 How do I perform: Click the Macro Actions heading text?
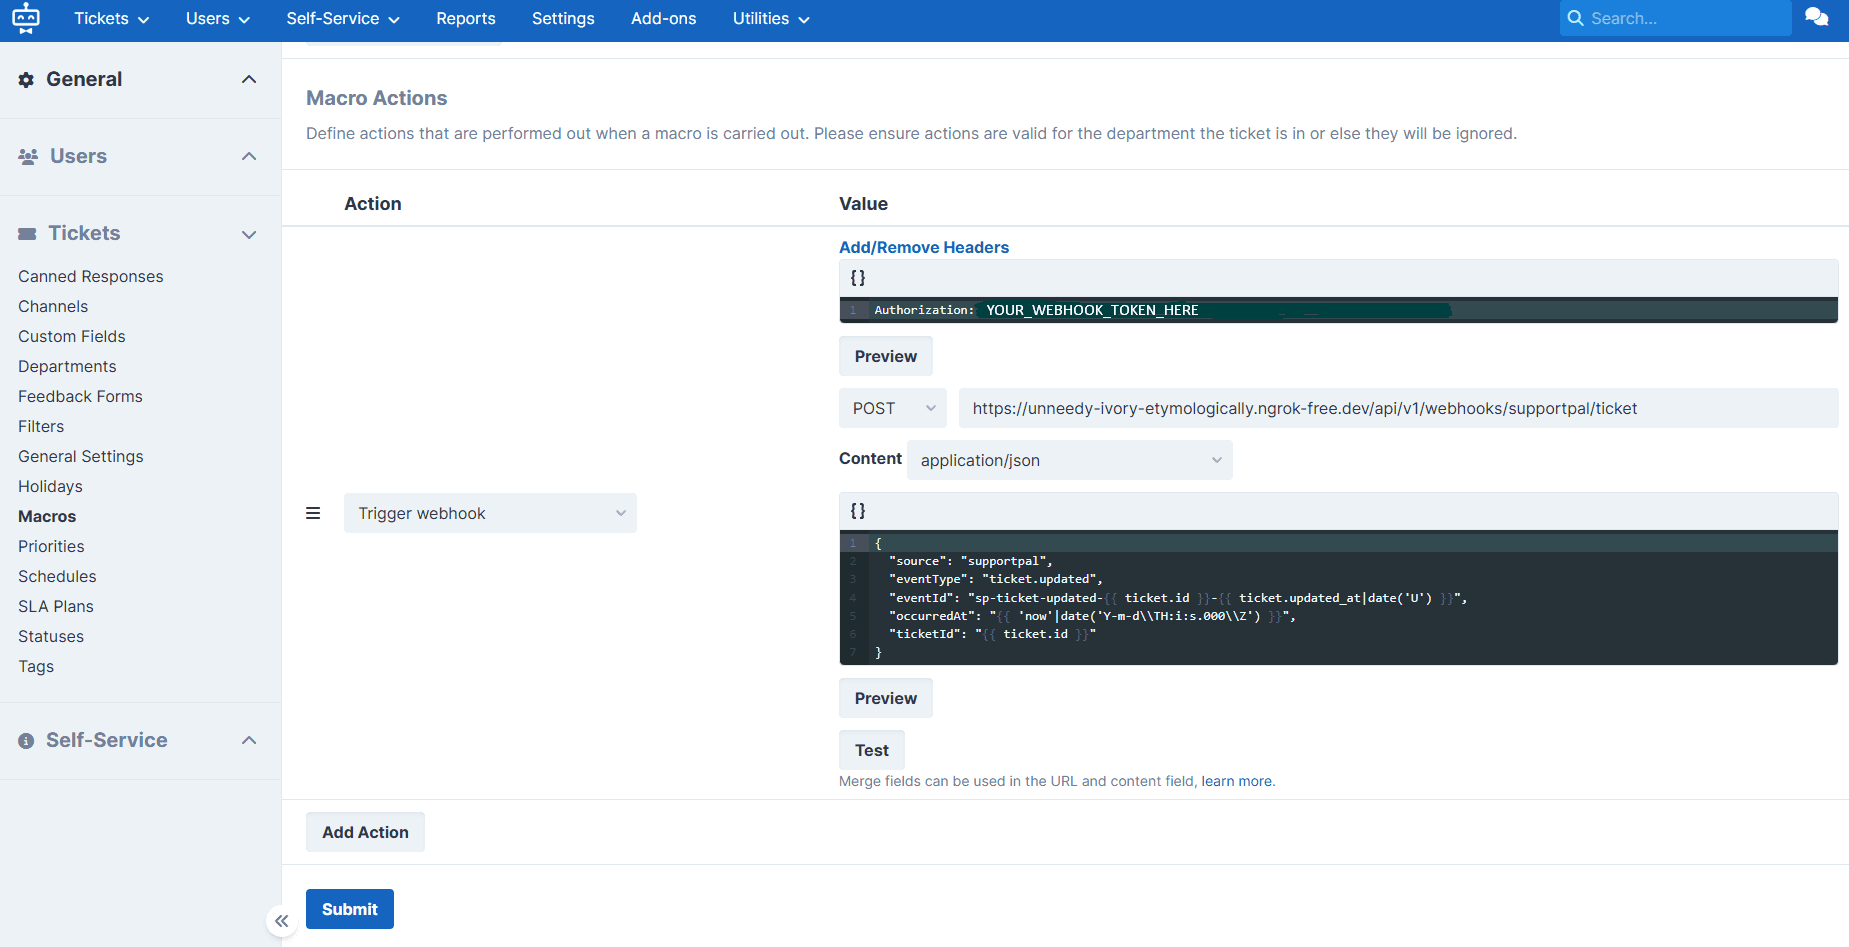(376, 98)
